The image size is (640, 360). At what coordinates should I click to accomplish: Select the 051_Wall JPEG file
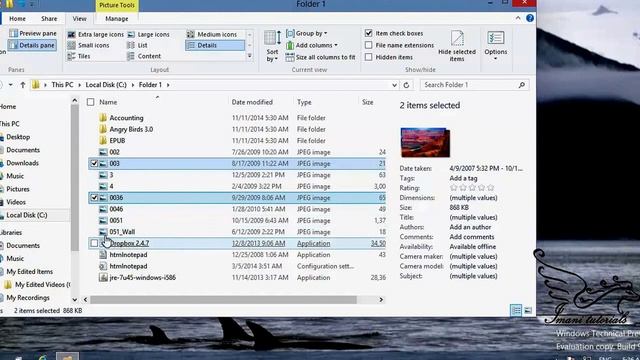[122, 232]
